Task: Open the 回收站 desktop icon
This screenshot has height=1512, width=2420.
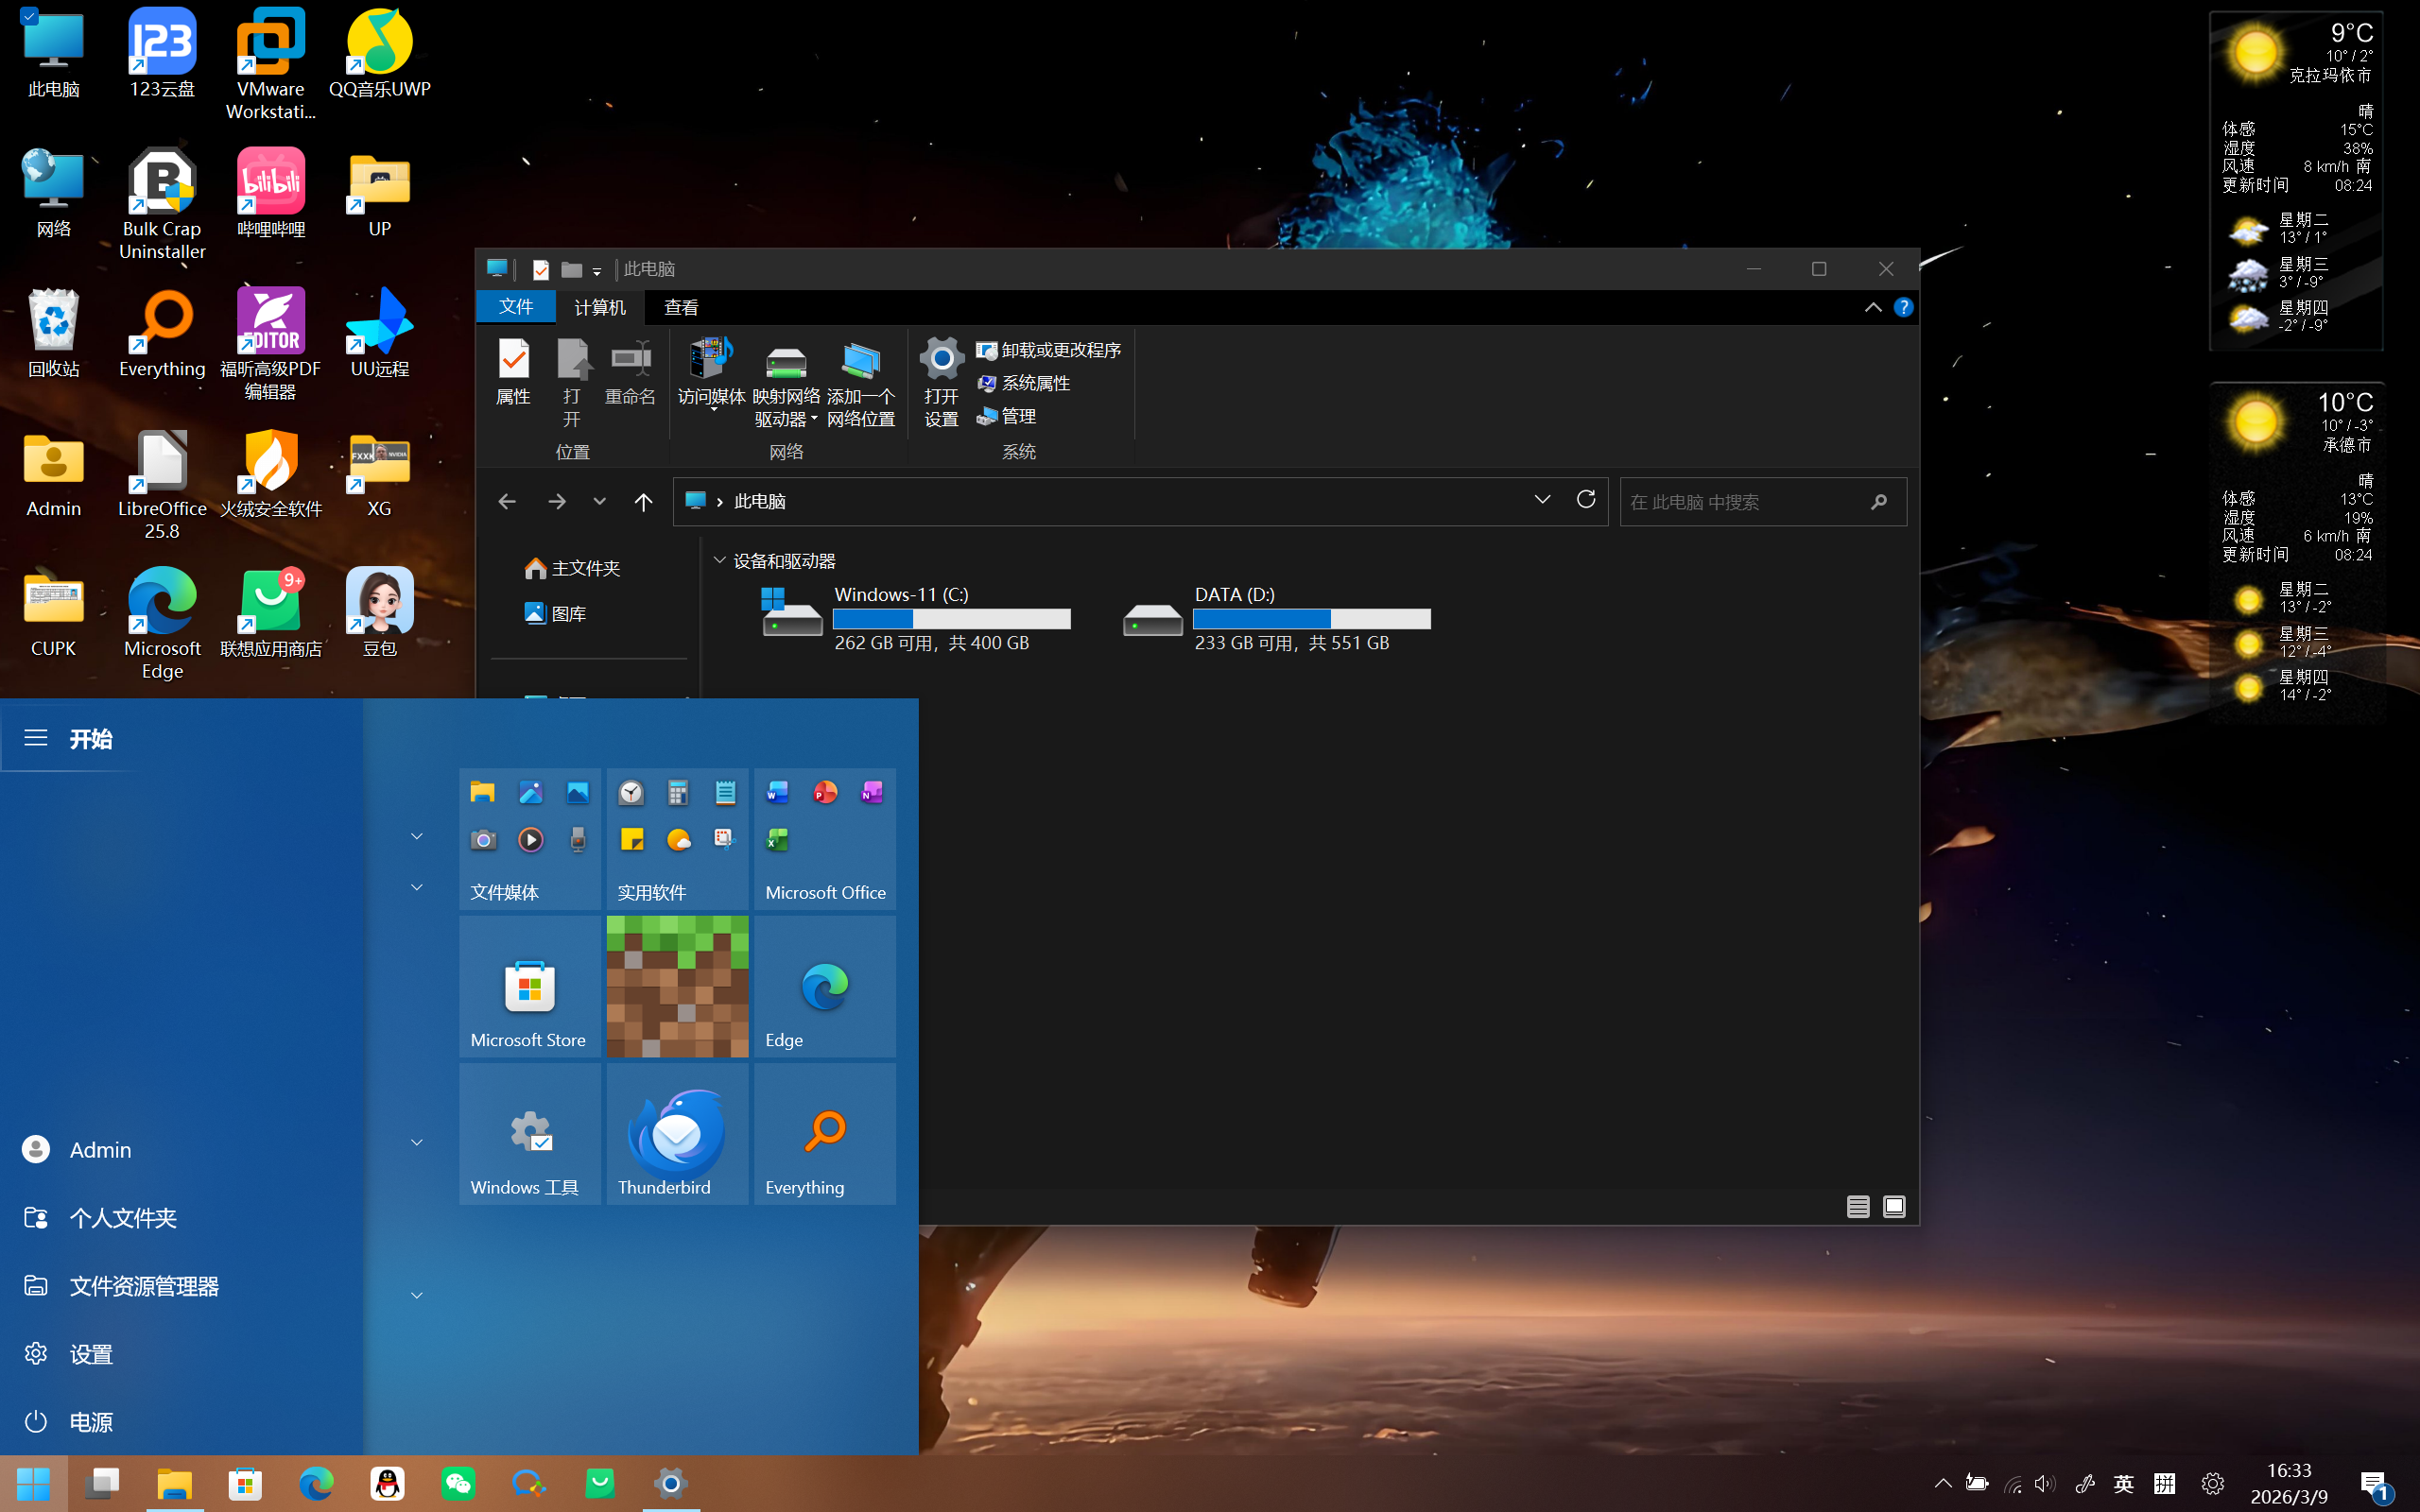Action: tap(54, 333)
